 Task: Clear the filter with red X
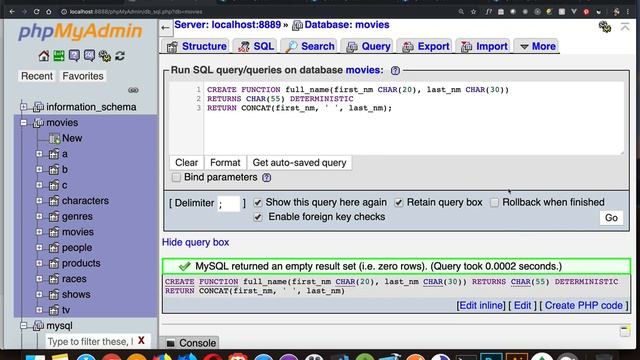click(x=141, y=340)
